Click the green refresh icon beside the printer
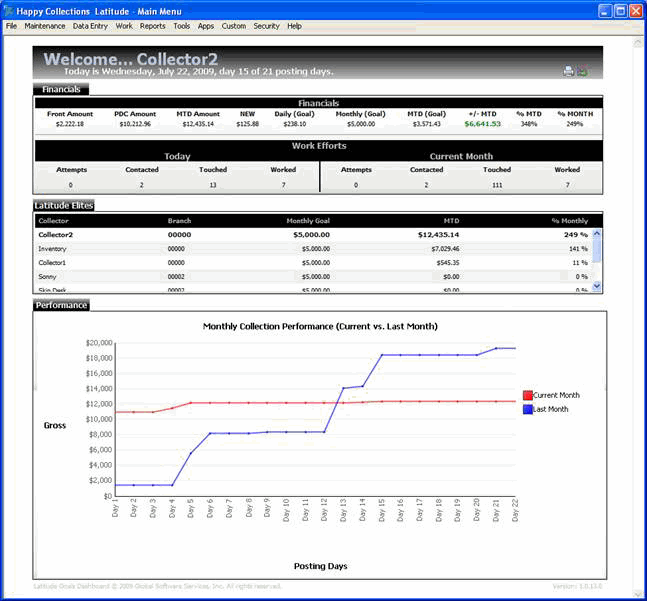Image resolution: width=647 pixels, height=601 pixels. point(583,71)
